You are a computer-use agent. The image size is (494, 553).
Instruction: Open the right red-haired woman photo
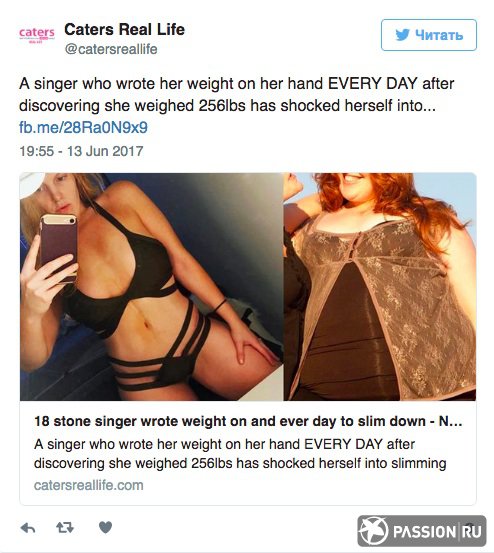[x=380, y=287]
